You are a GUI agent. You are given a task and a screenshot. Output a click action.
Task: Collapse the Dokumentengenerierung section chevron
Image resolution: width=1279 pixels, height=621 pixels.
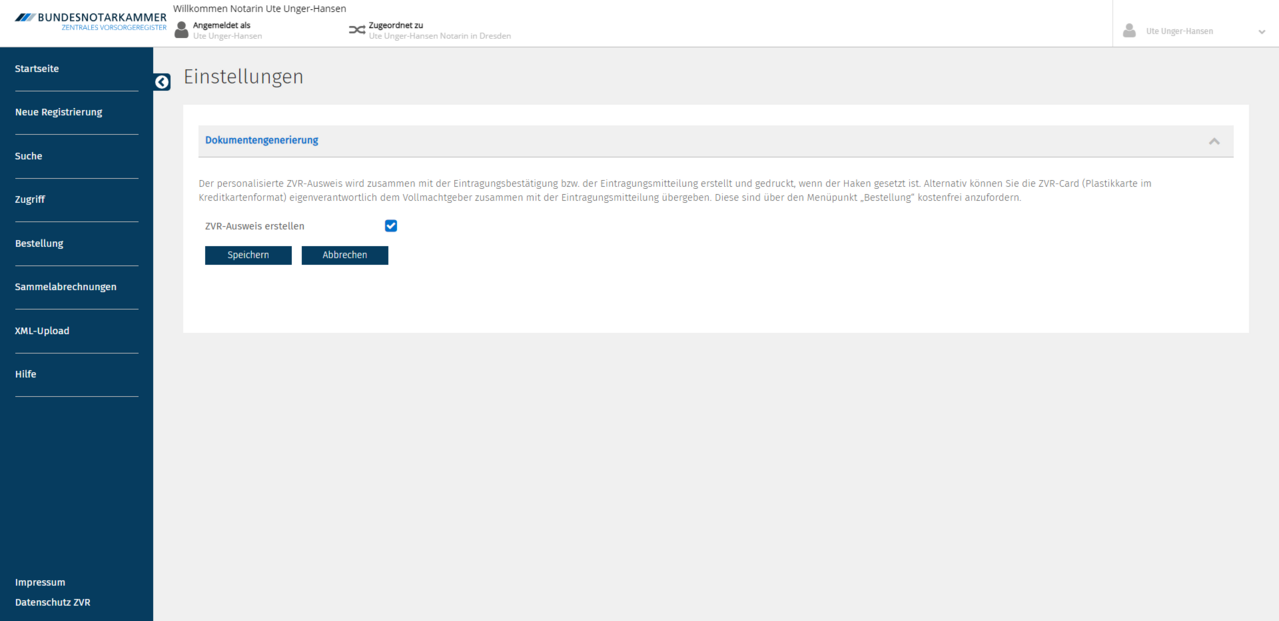click(1214, 141)
